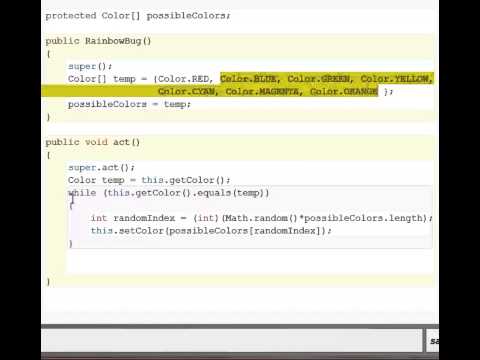Click the 'public void act()' method header

pyautogui.click(x=93, y=142)
